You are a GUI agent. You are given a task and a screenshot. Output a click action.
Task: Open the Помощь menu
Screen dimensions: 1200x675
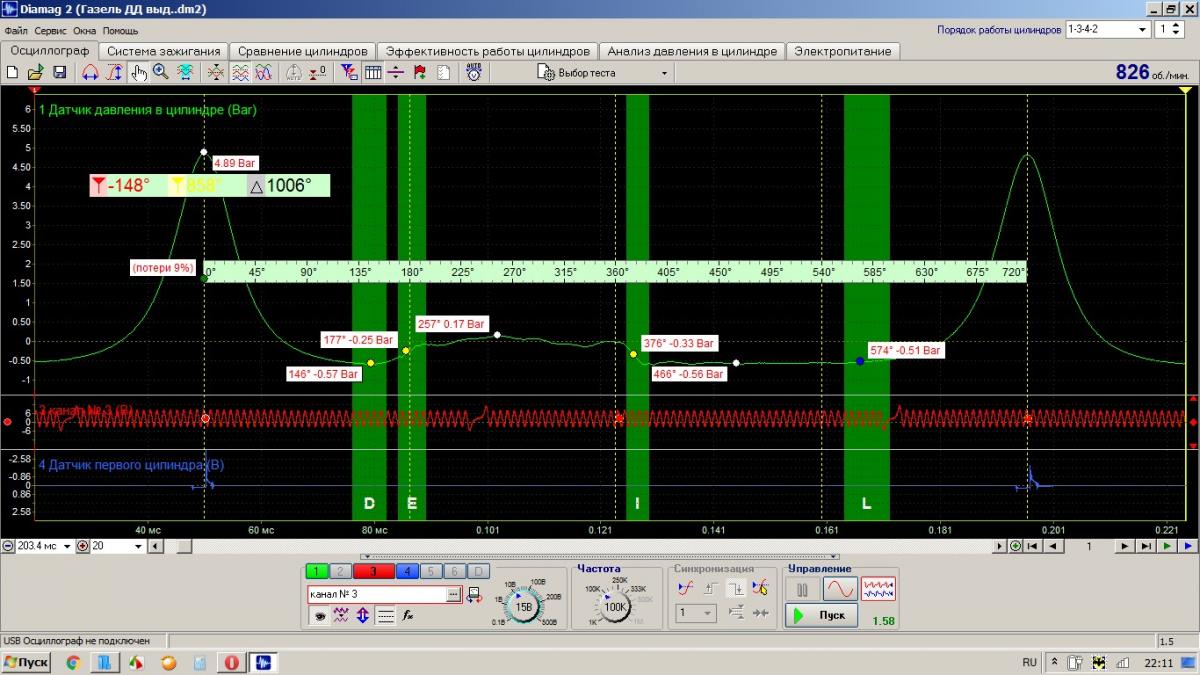120,31
